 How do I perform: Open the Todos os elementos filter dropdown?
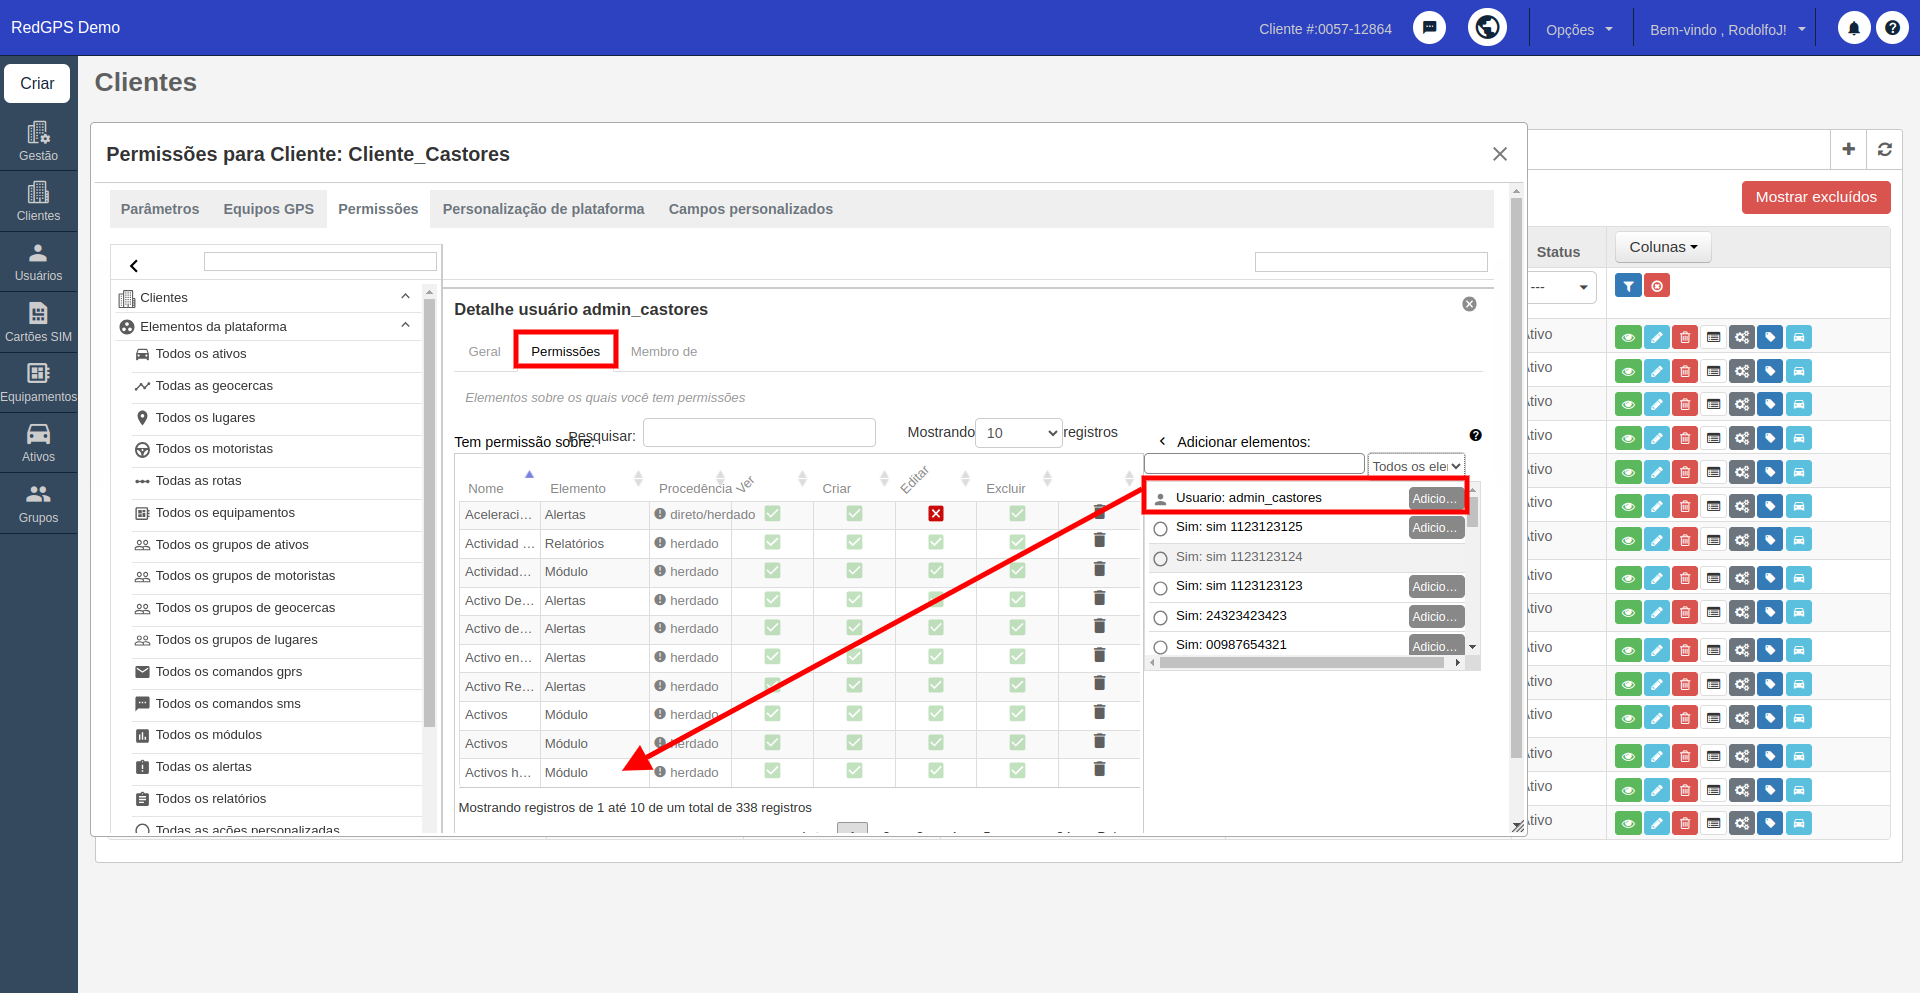point(1416,466)
